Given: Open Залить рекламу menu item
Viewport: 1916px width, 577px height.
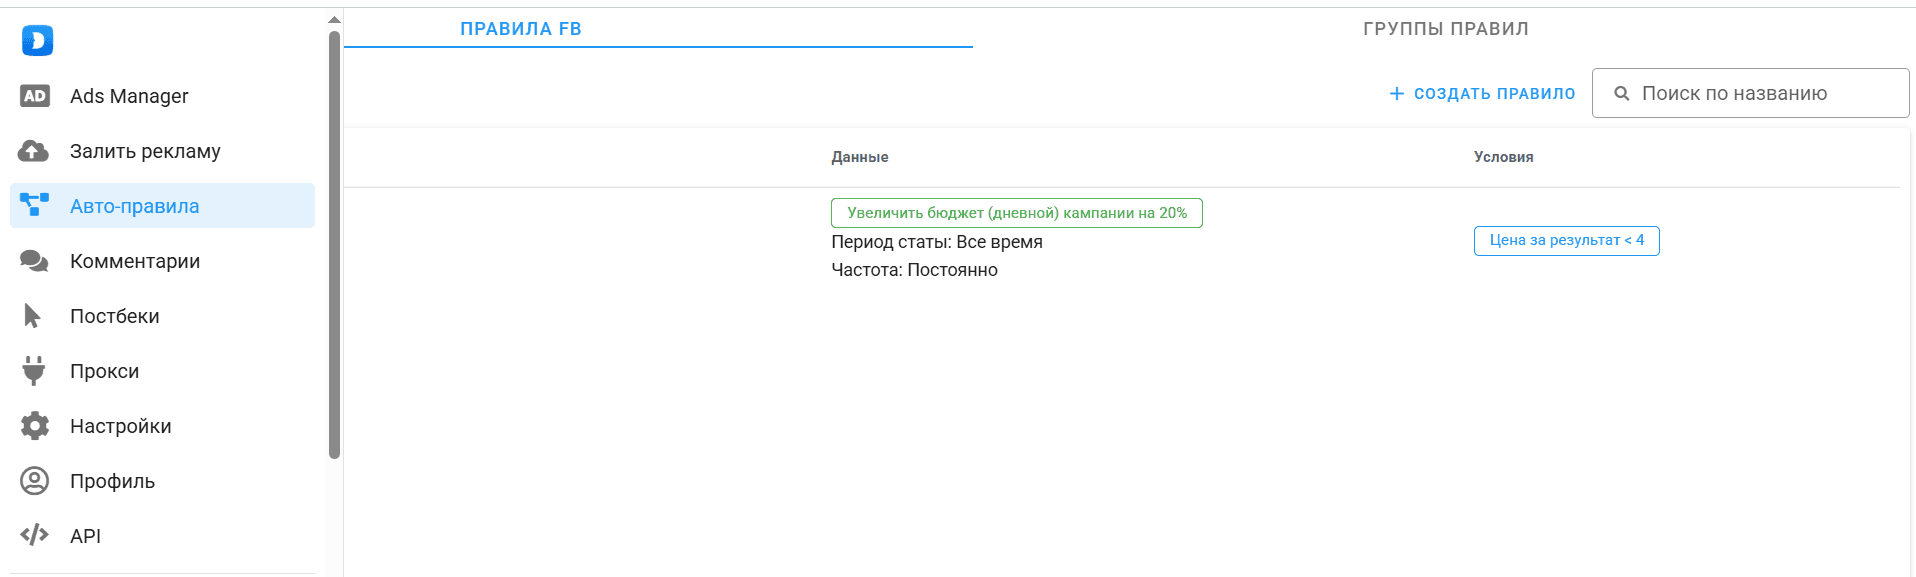Looking at the screenshot, I should click(x=145, y=151).
